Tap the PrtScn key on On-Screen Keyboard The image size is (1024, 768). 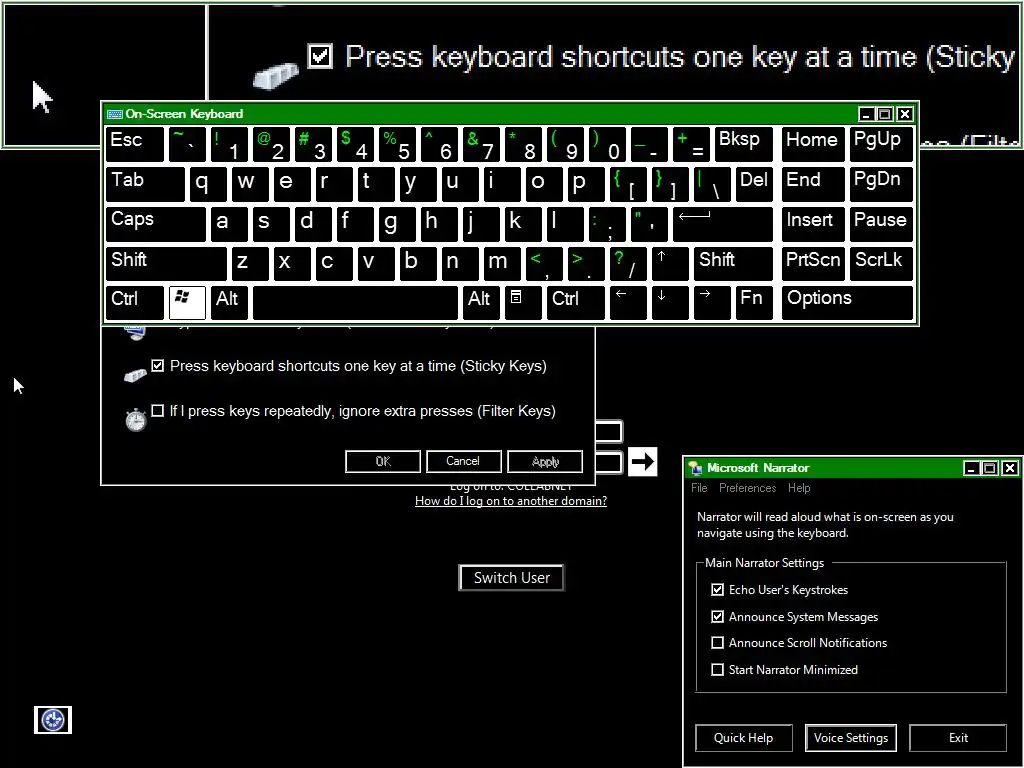(813, 263)
